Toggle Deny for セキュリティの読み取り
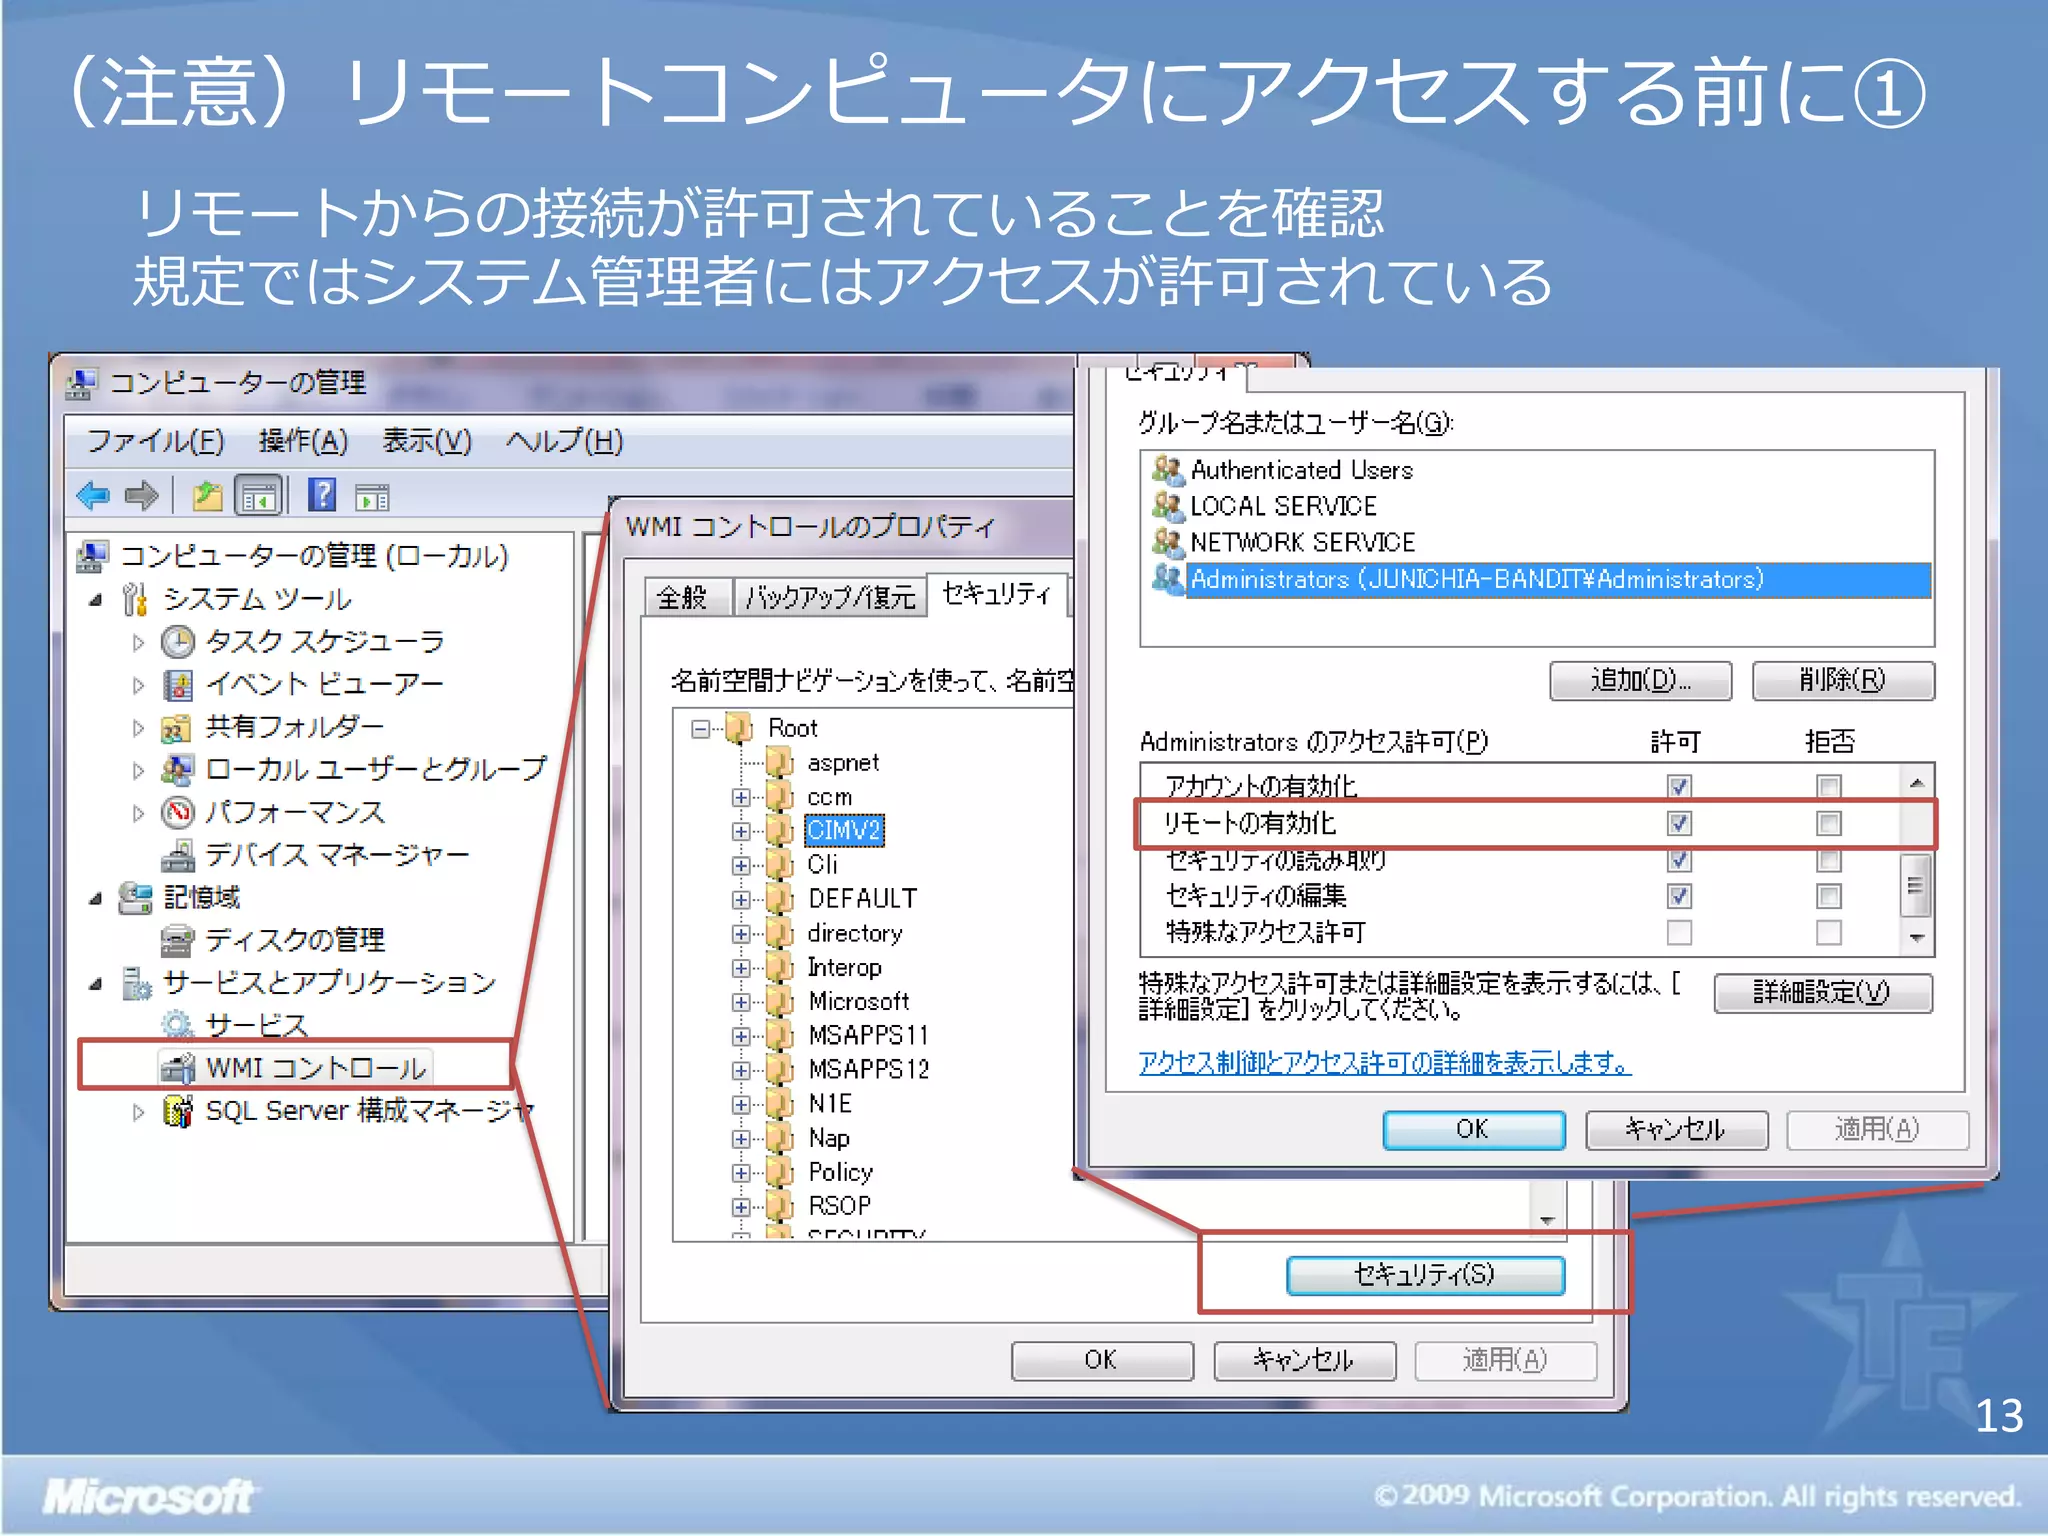Screen dimensions: 2048x1536 click(x=1829, y=860)
